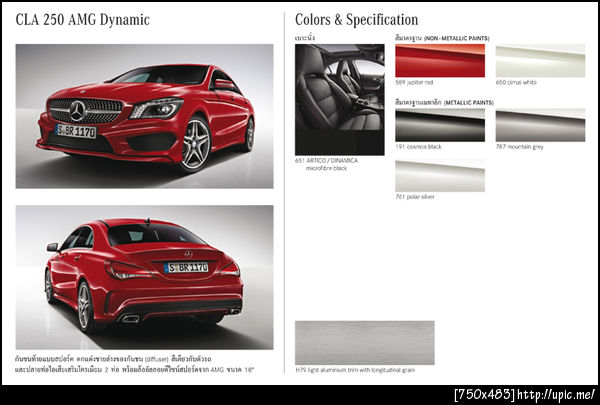The height and width of the screenshot is (405, 600).
Task: Select the cirrus white paint swatch
Action: (x=540, y=60)
